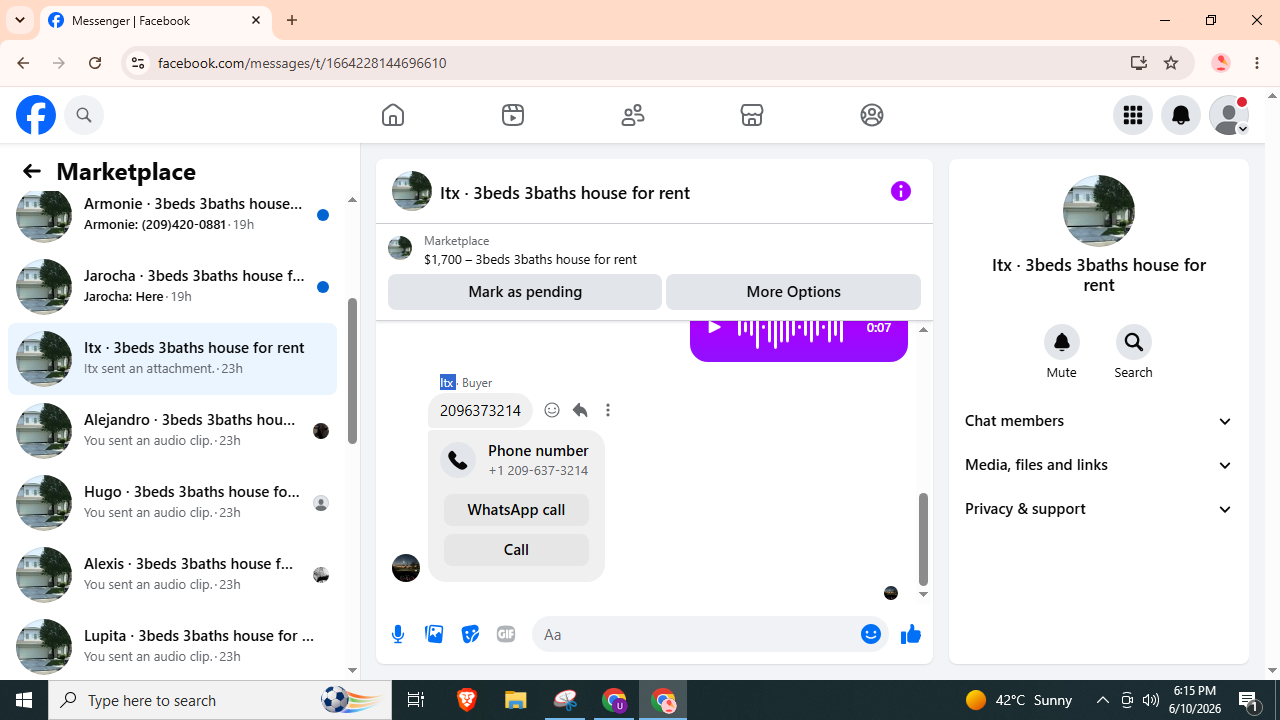Expand the Chat members section

click(x=1099, y=421)
